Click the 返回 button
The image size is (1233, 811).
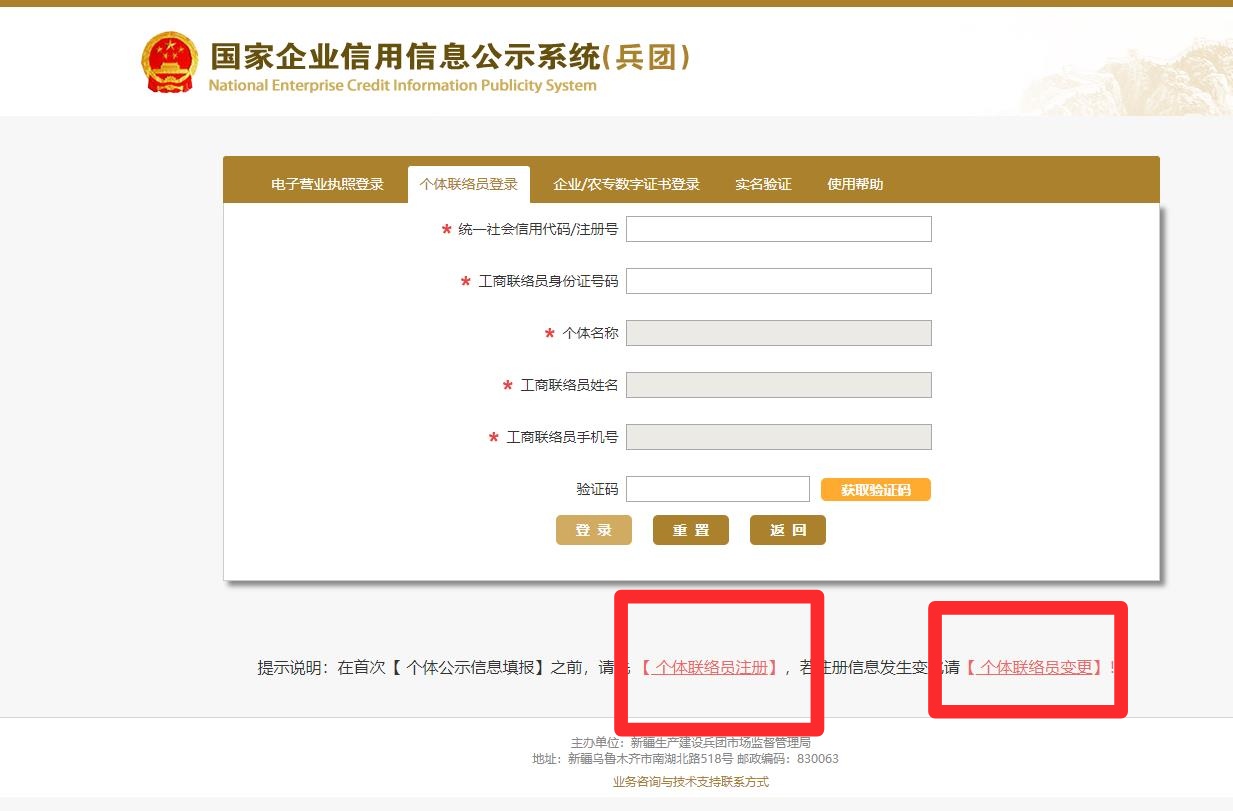(787, 530)
